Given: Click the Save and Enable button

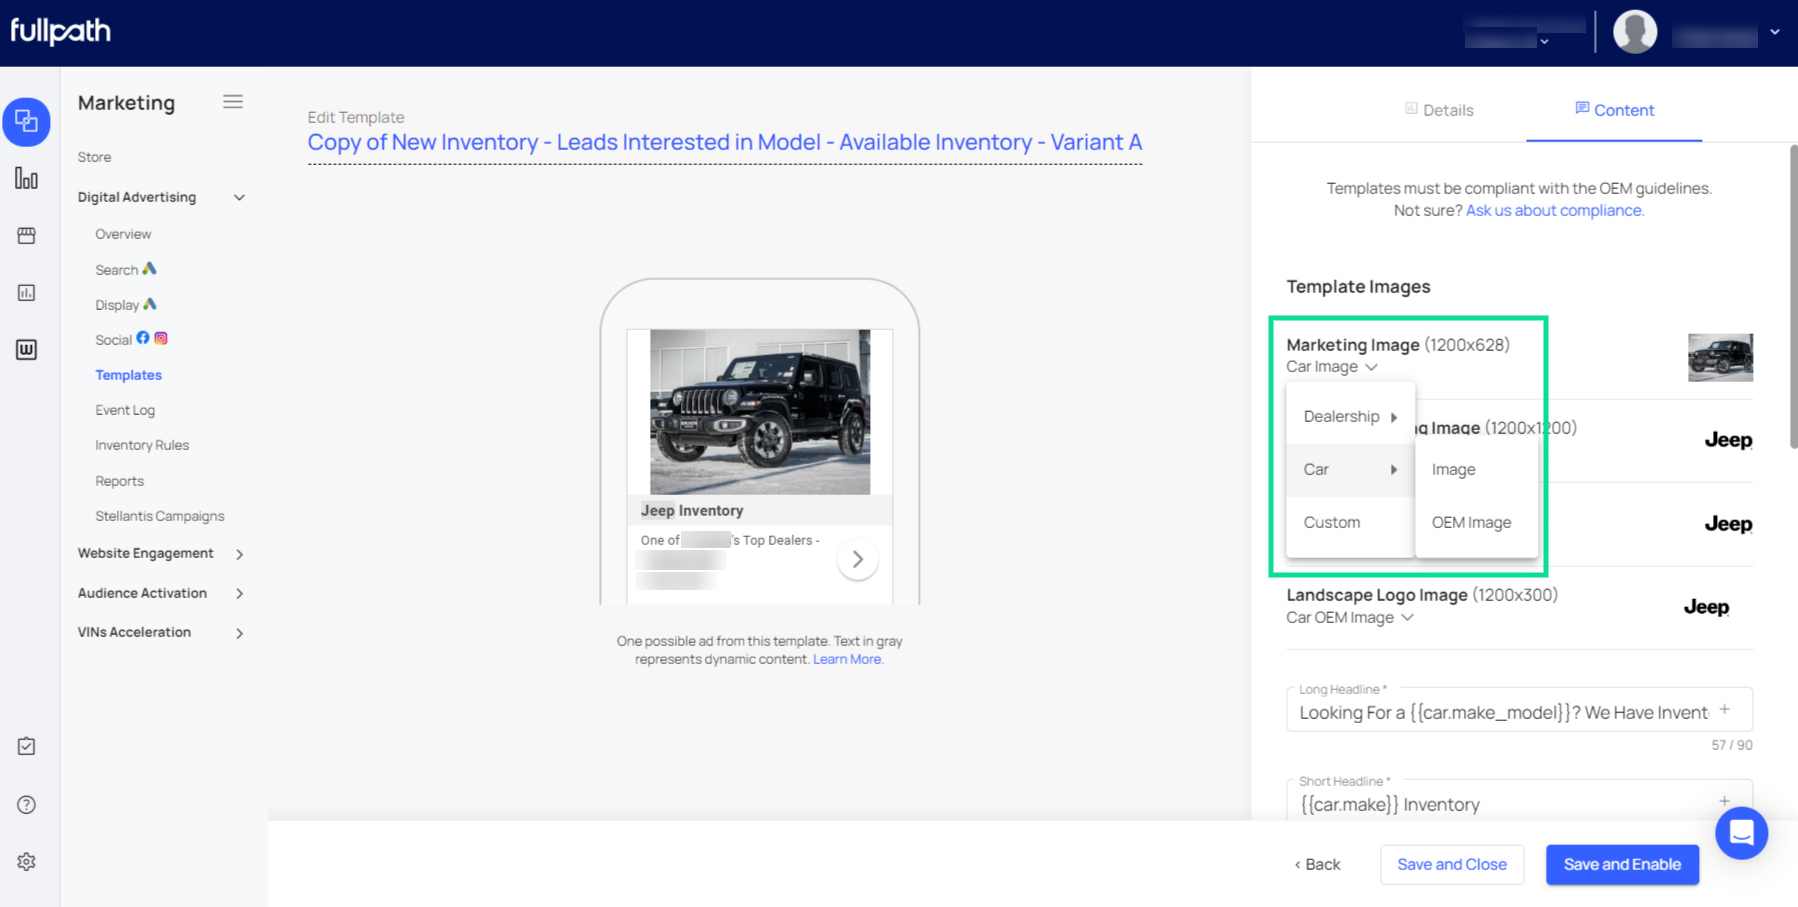Looking at the screenshot, I should (x=1621, y=864).
